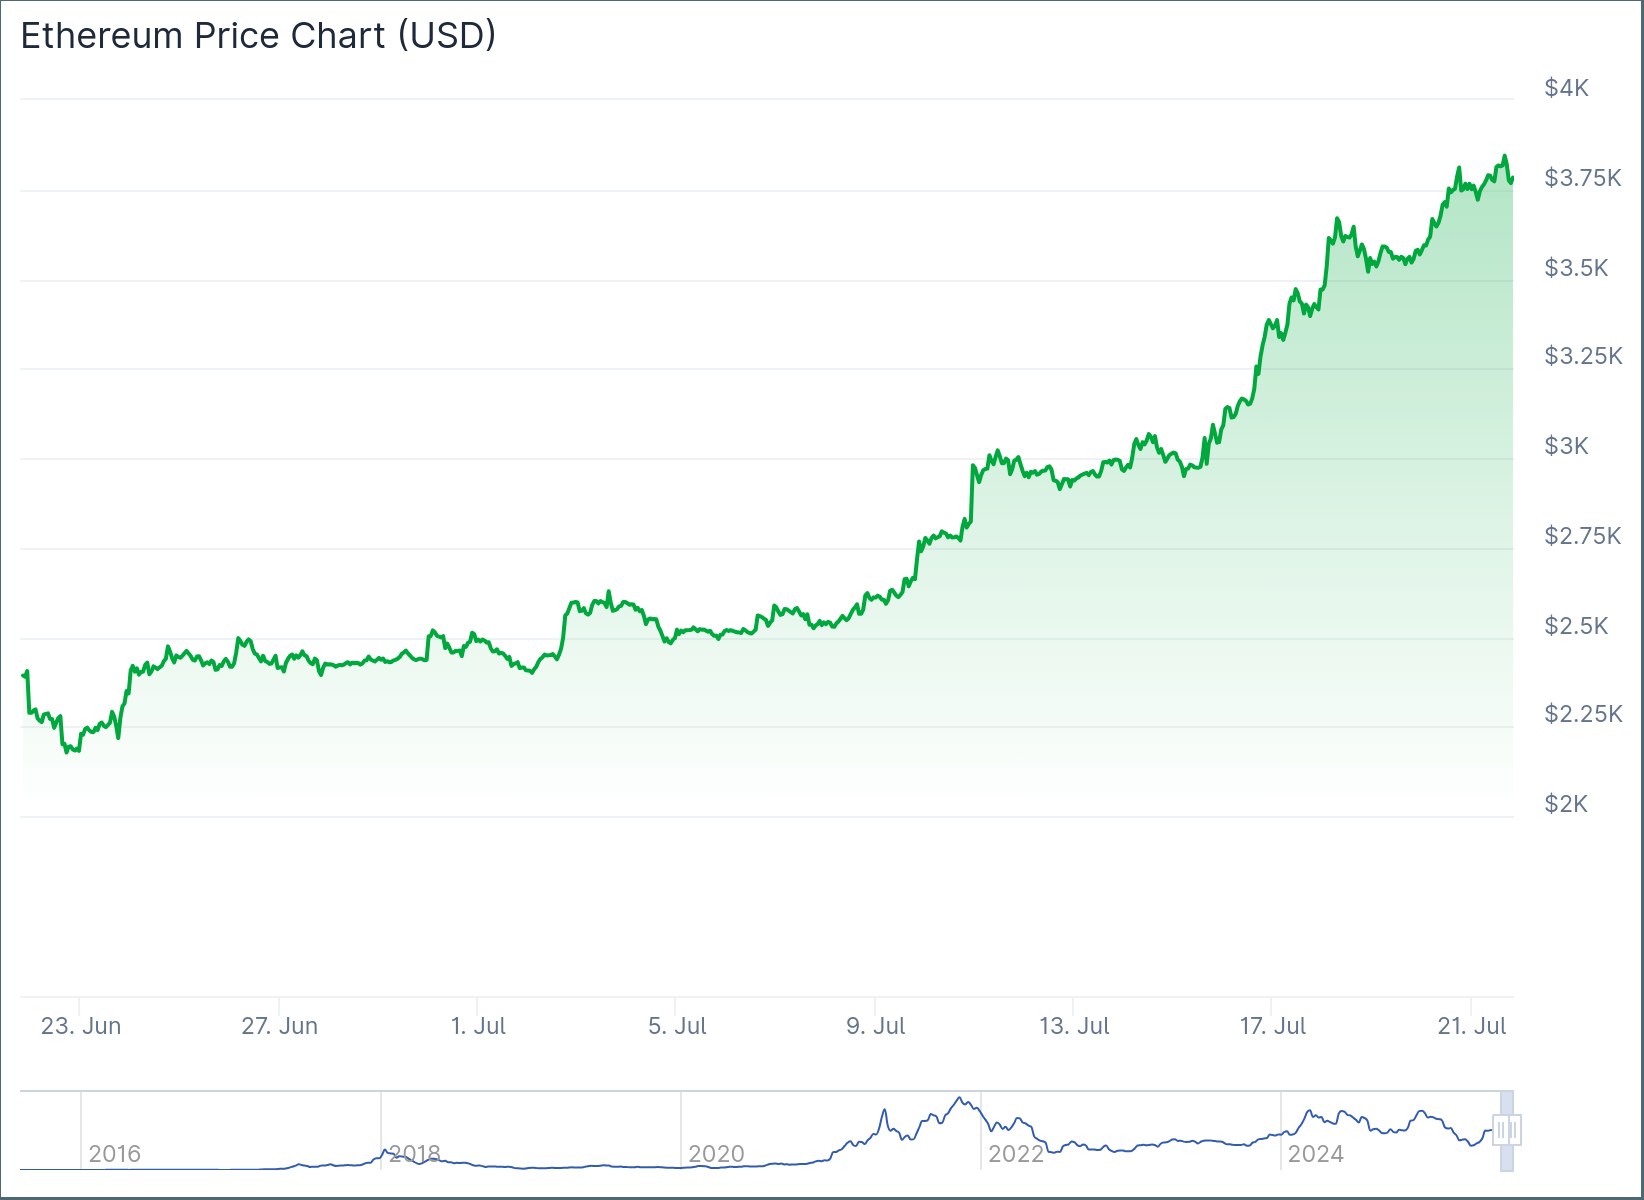Click the right navigator range handle

(x=1515, y=1130)
